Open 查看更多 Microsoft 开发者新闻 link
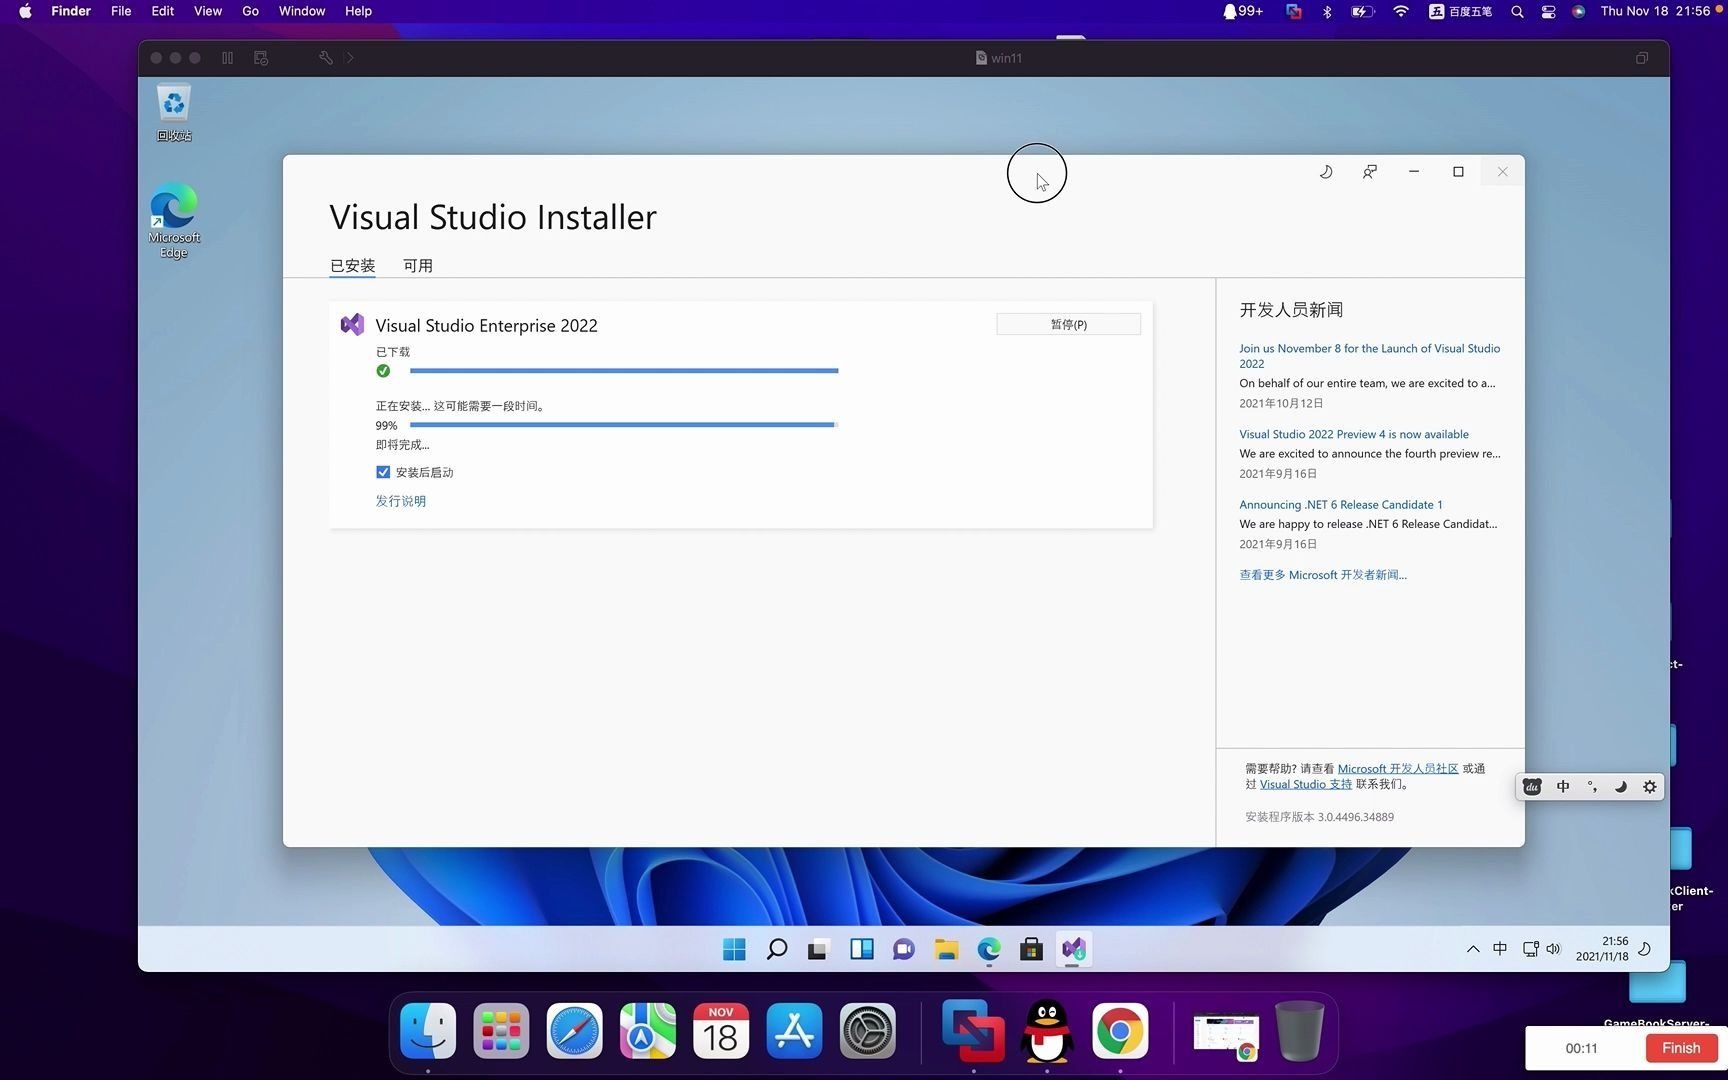The height and width of the screenshot is (1080, 1728). coord(1323,575)
